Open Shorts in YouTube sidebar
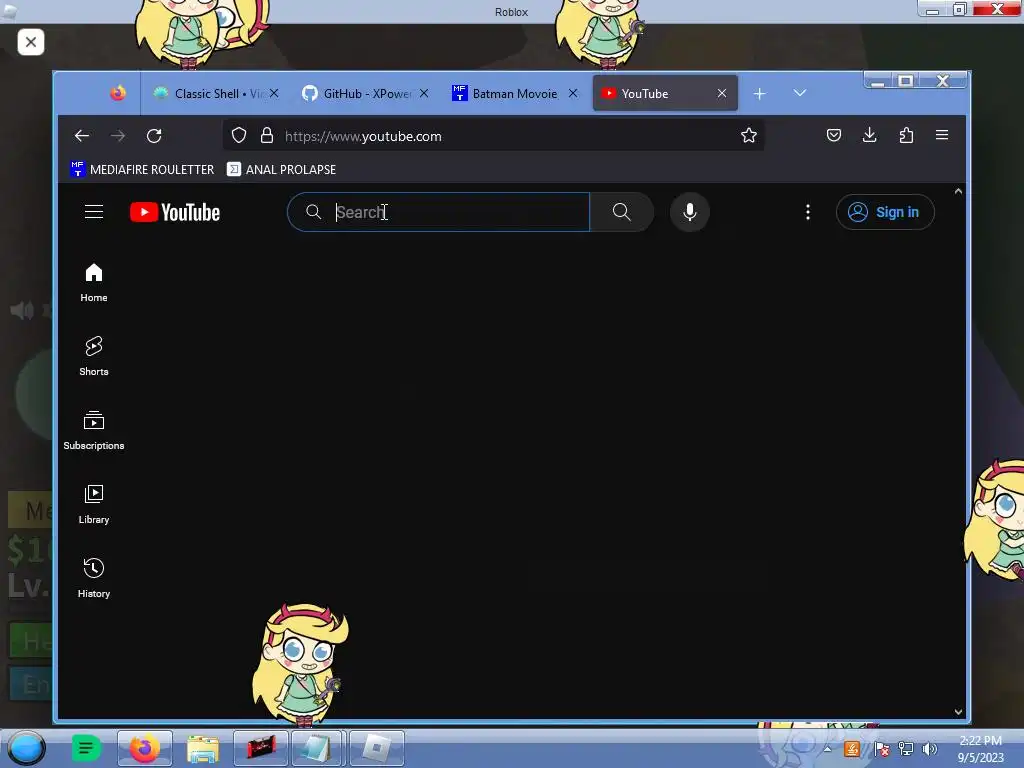The image size is (1024, 768). click(94, 357)
